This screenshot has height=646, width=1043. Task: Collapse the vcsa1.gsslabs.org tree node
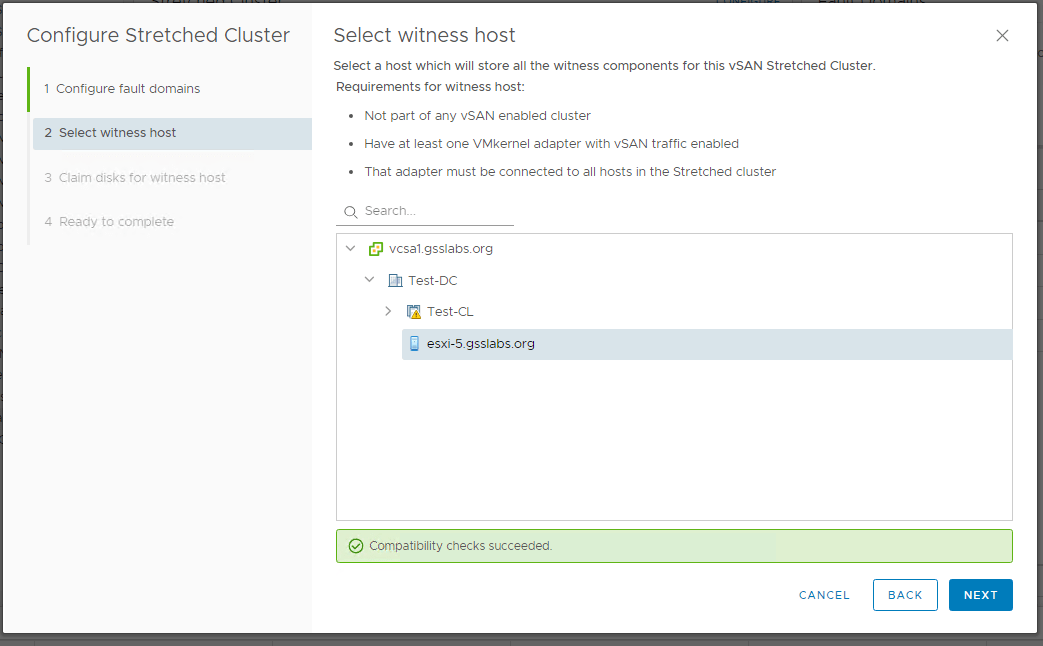350,248
